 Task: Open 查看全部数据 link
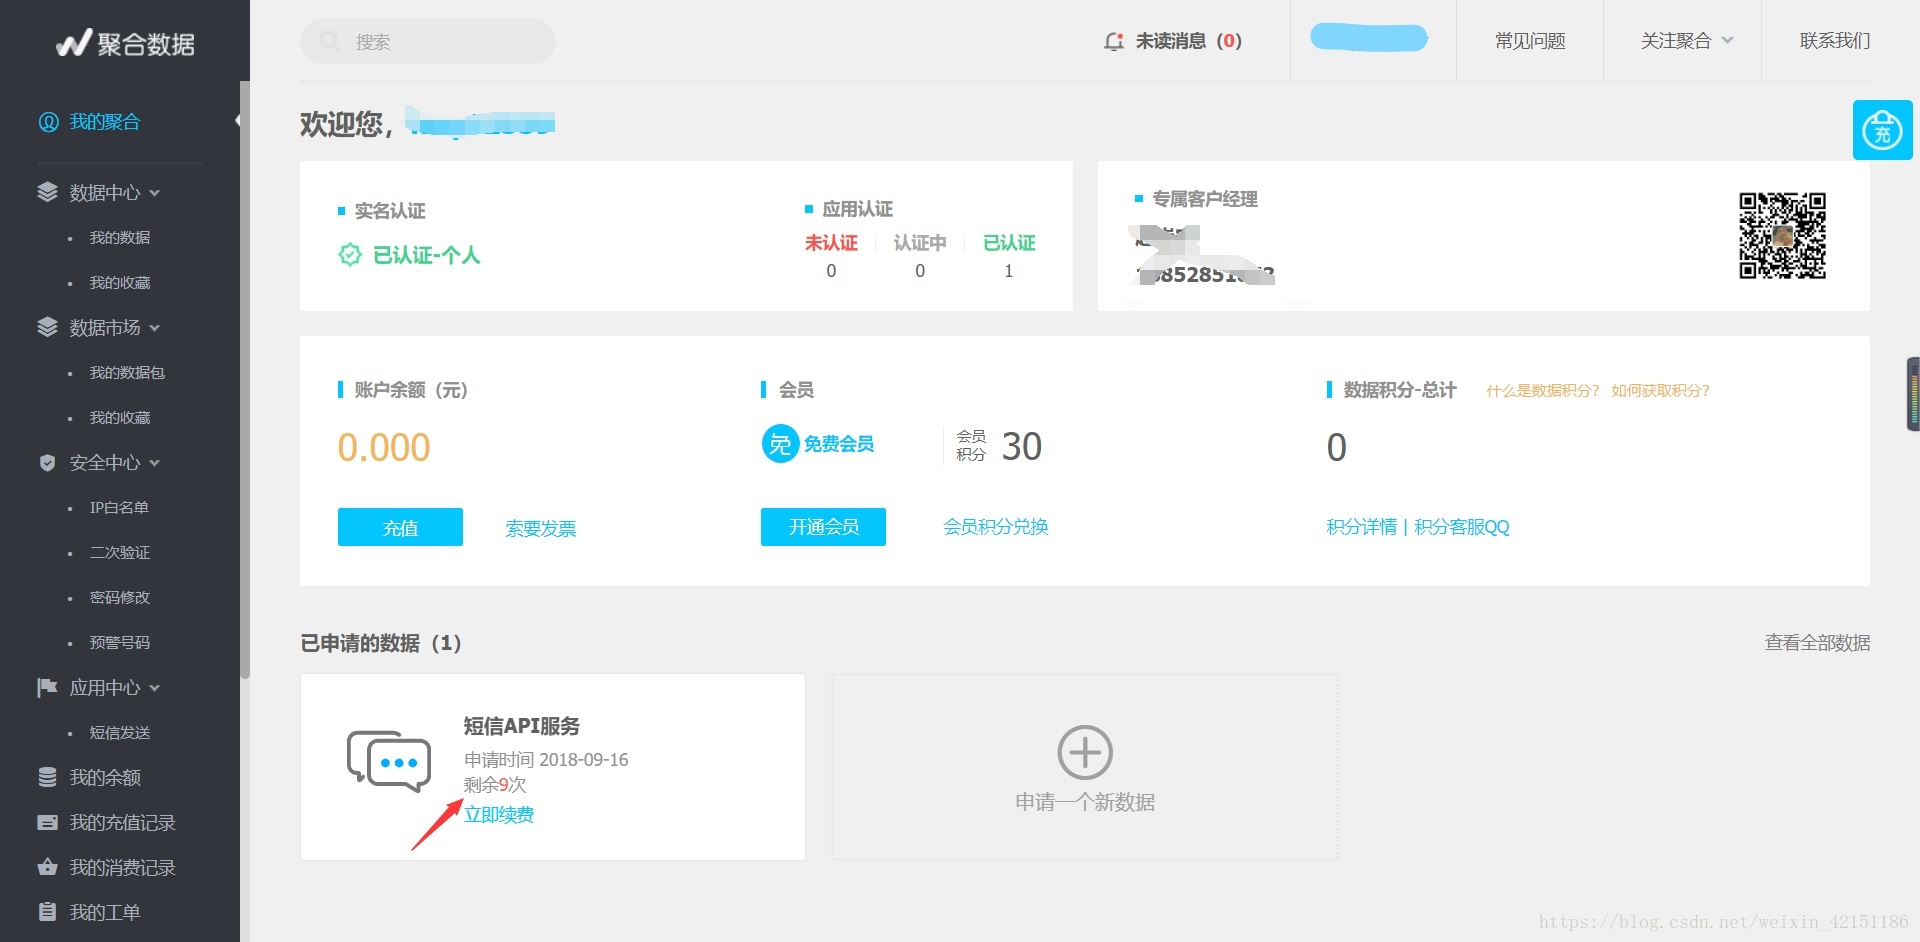click(x=1817, y=642)
